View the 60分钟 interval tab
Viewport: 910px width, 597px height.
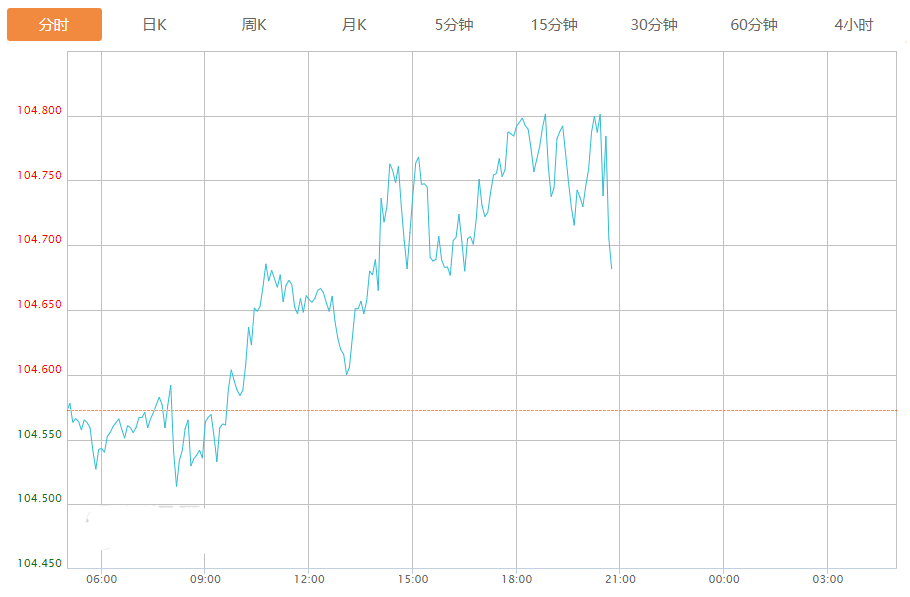pos(754,25)
